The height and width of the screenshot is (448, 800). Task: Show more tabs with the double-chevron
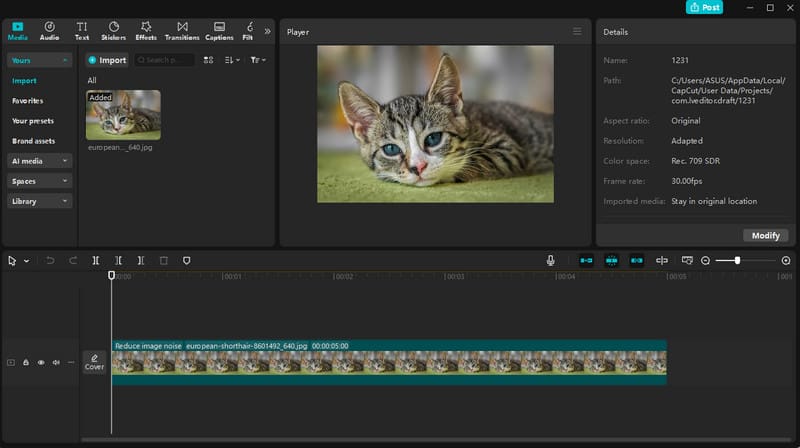(267, 31)
